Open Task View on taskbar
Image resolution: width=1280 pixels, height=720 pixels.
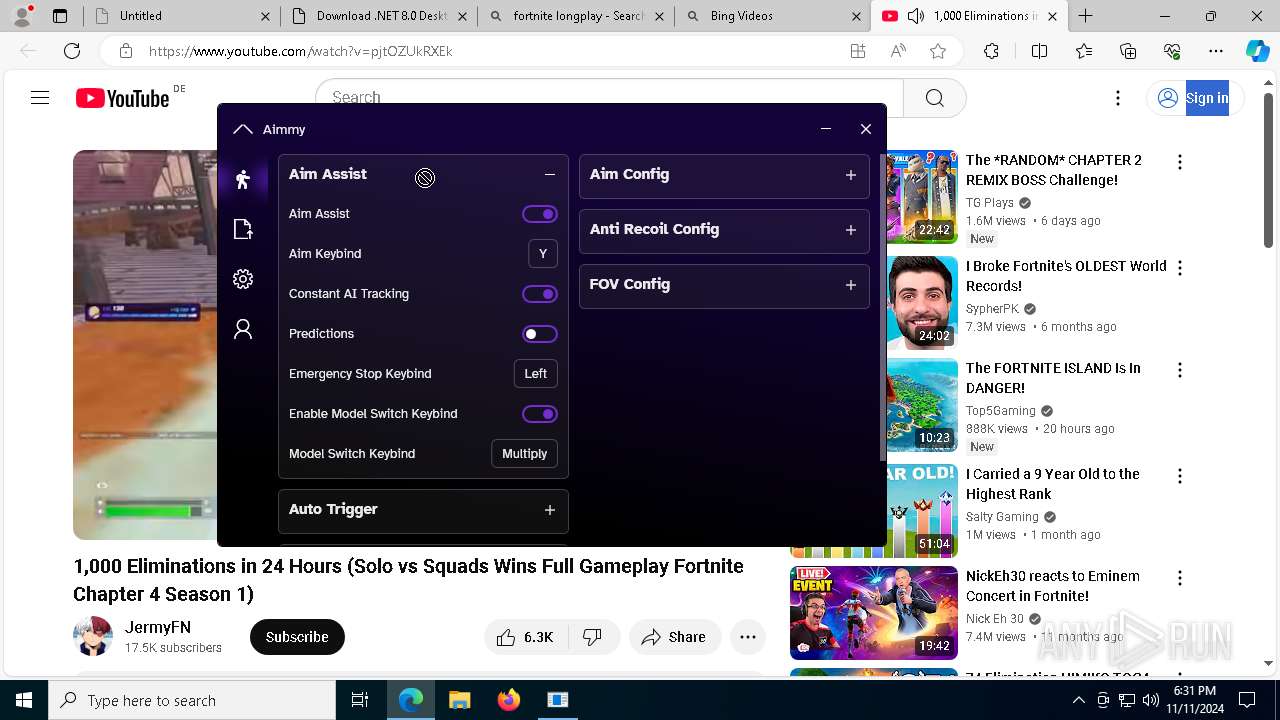360,700
